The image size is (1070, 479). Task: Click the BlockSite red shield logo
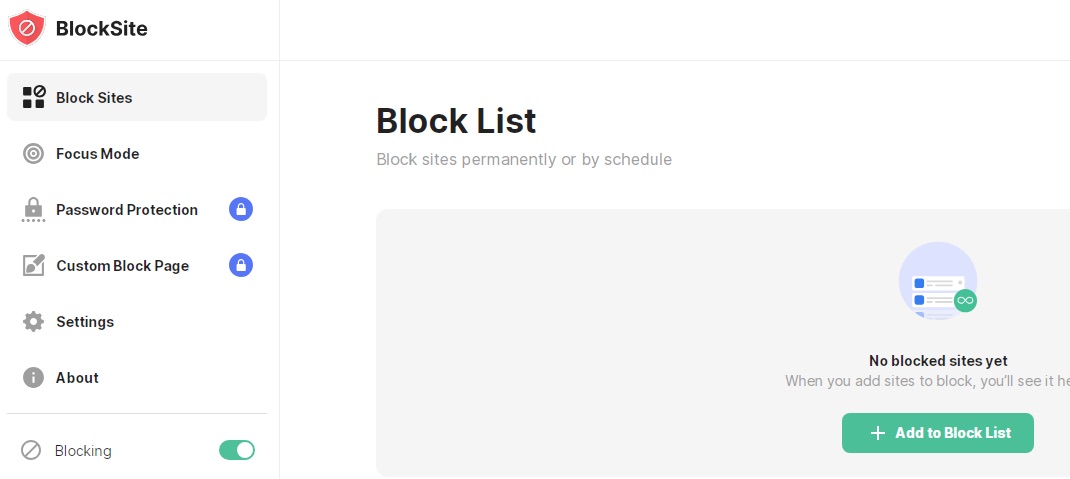coord(27,28)
